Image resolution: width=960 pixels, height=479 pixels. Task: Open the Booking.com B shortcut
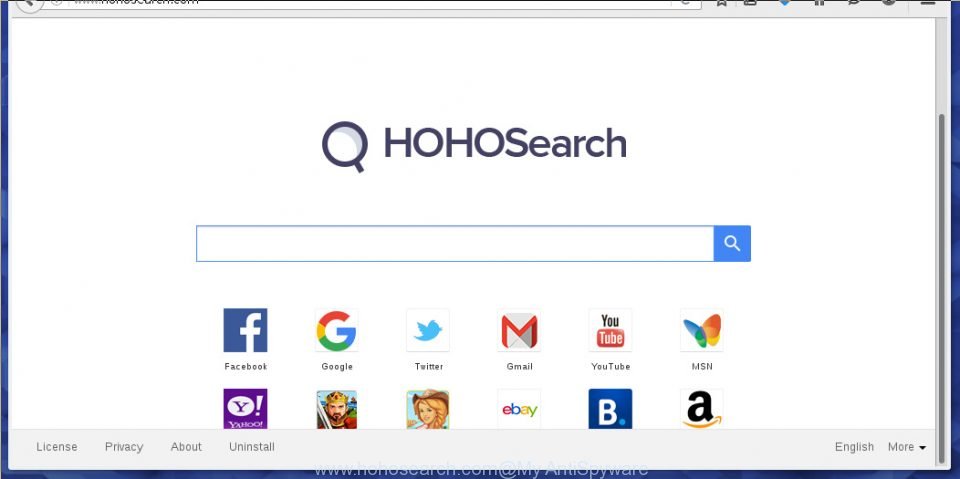click(x=610, y=409)
